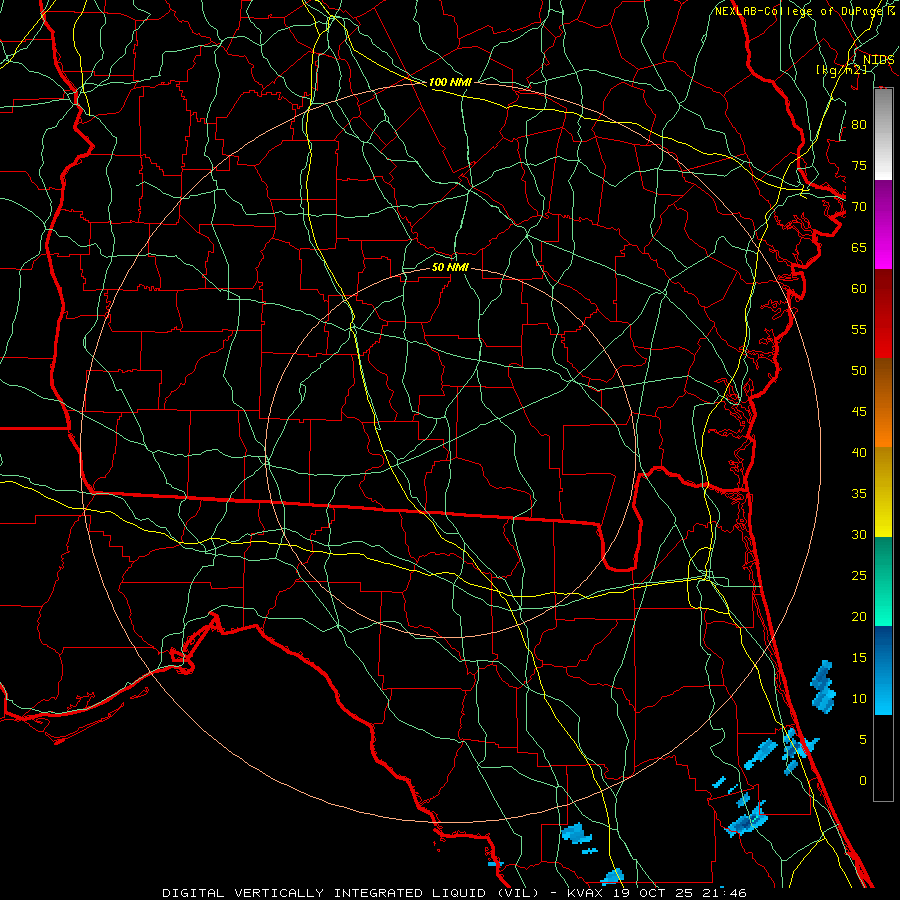Click the 15 value on the color scale

tap(859, 658)
